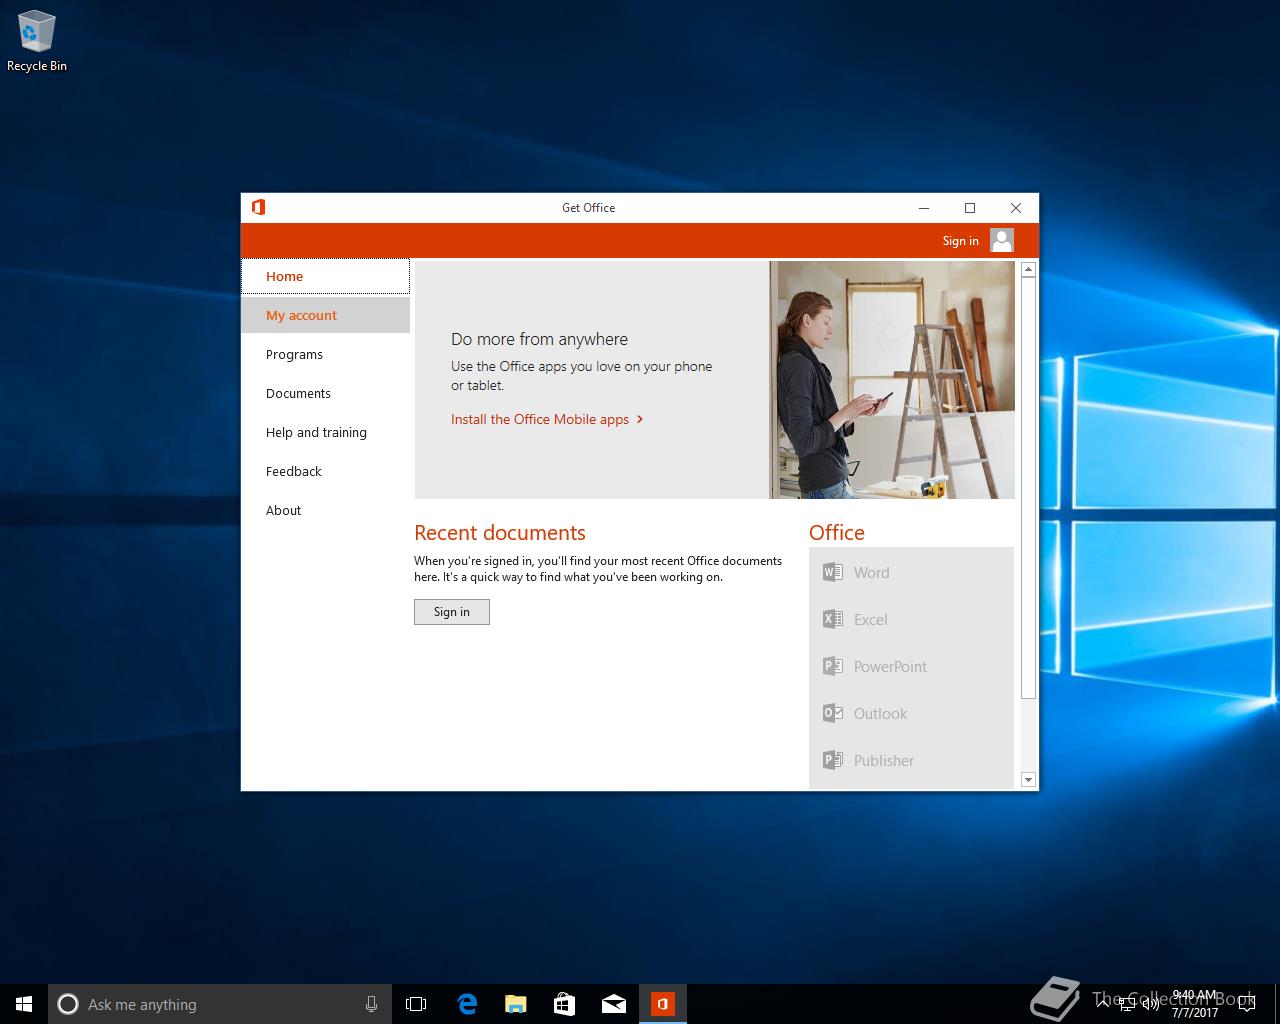The height and width of the screenshot is (1024, 1280).
Task: Click the Outlook label text
Action: coord(880,713)
